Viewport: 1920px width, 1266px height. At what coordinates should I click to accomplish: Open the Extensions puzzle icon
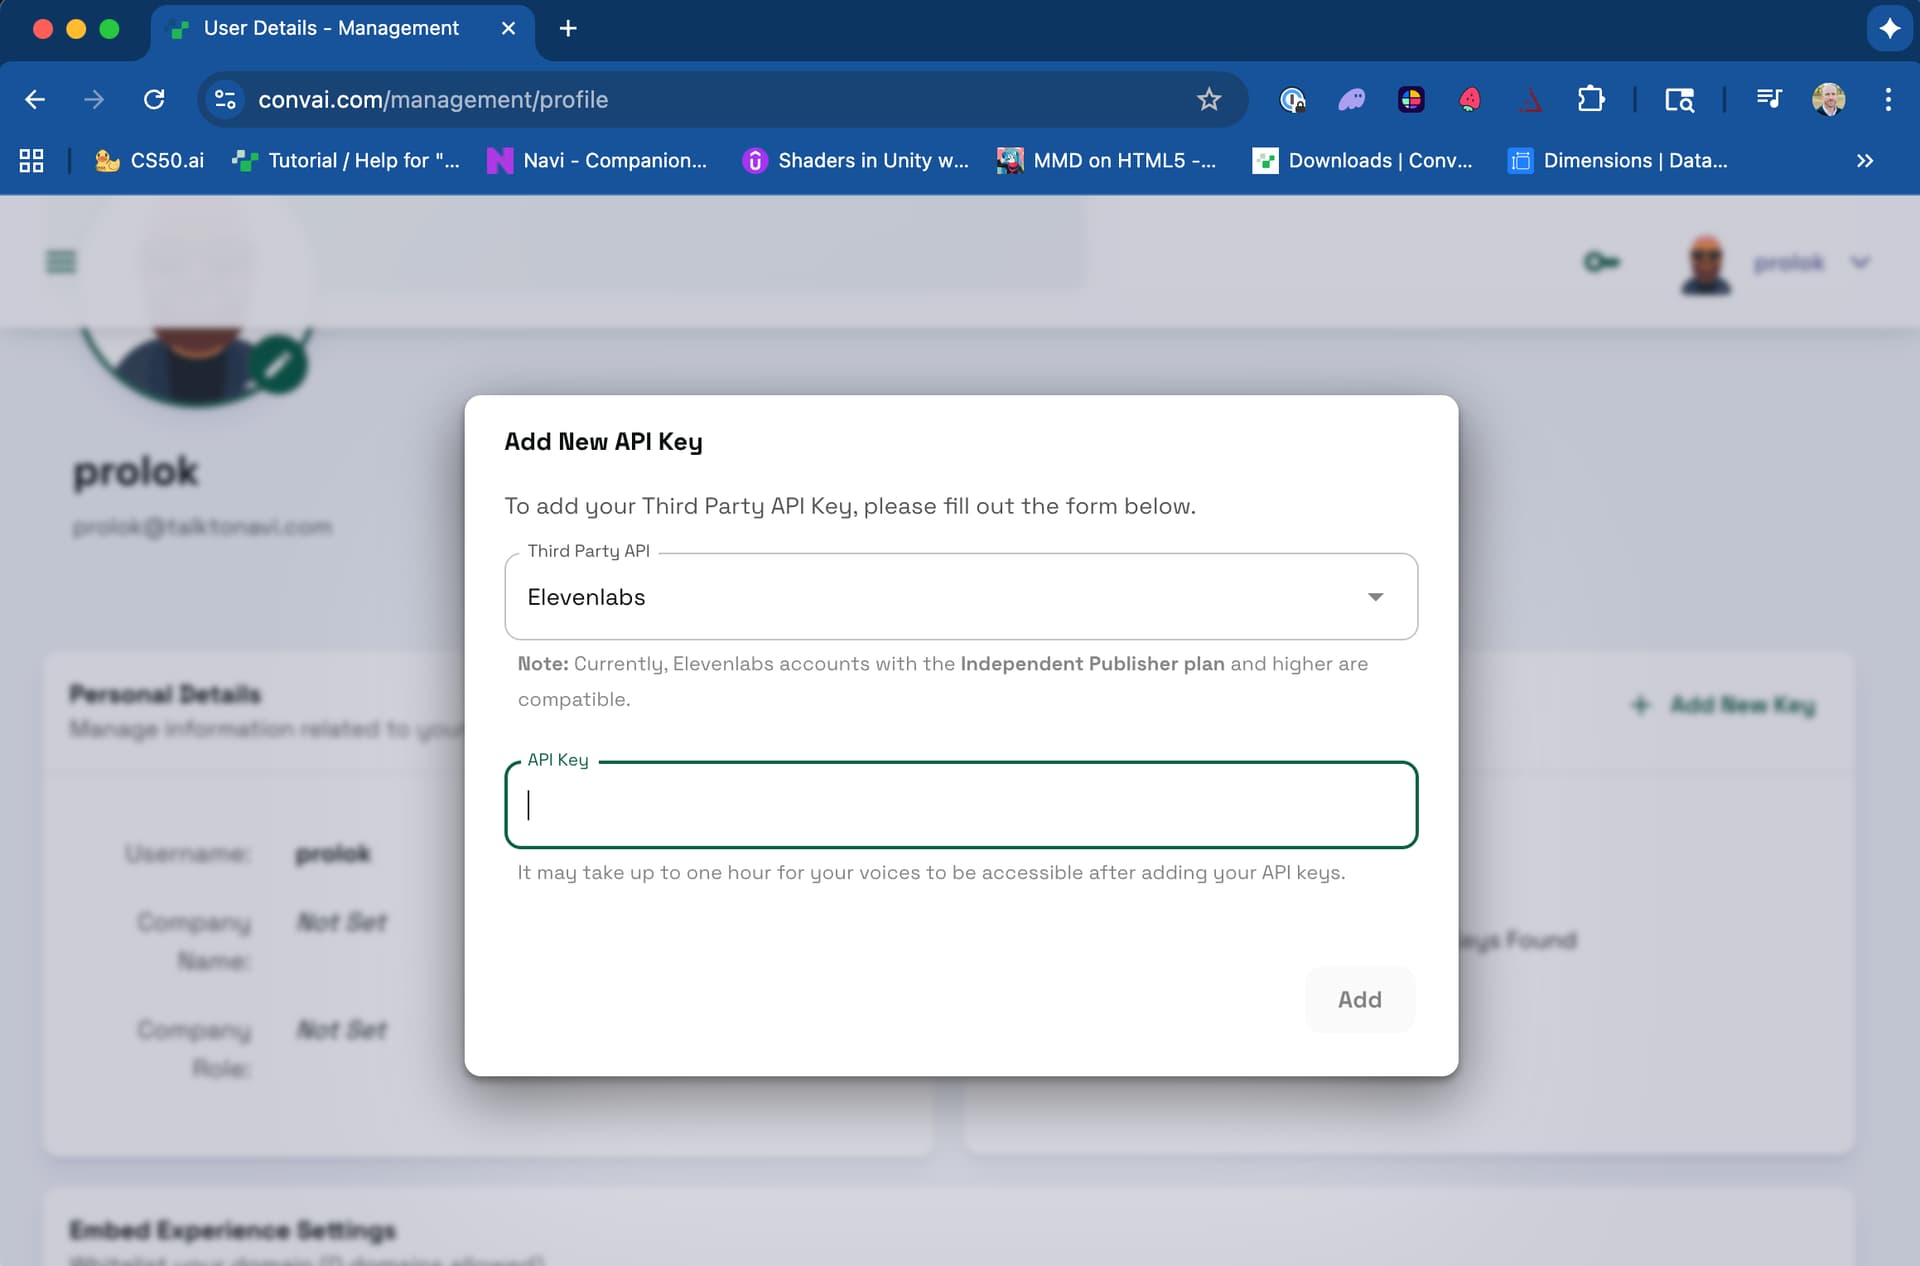[x=1590, y=99]
